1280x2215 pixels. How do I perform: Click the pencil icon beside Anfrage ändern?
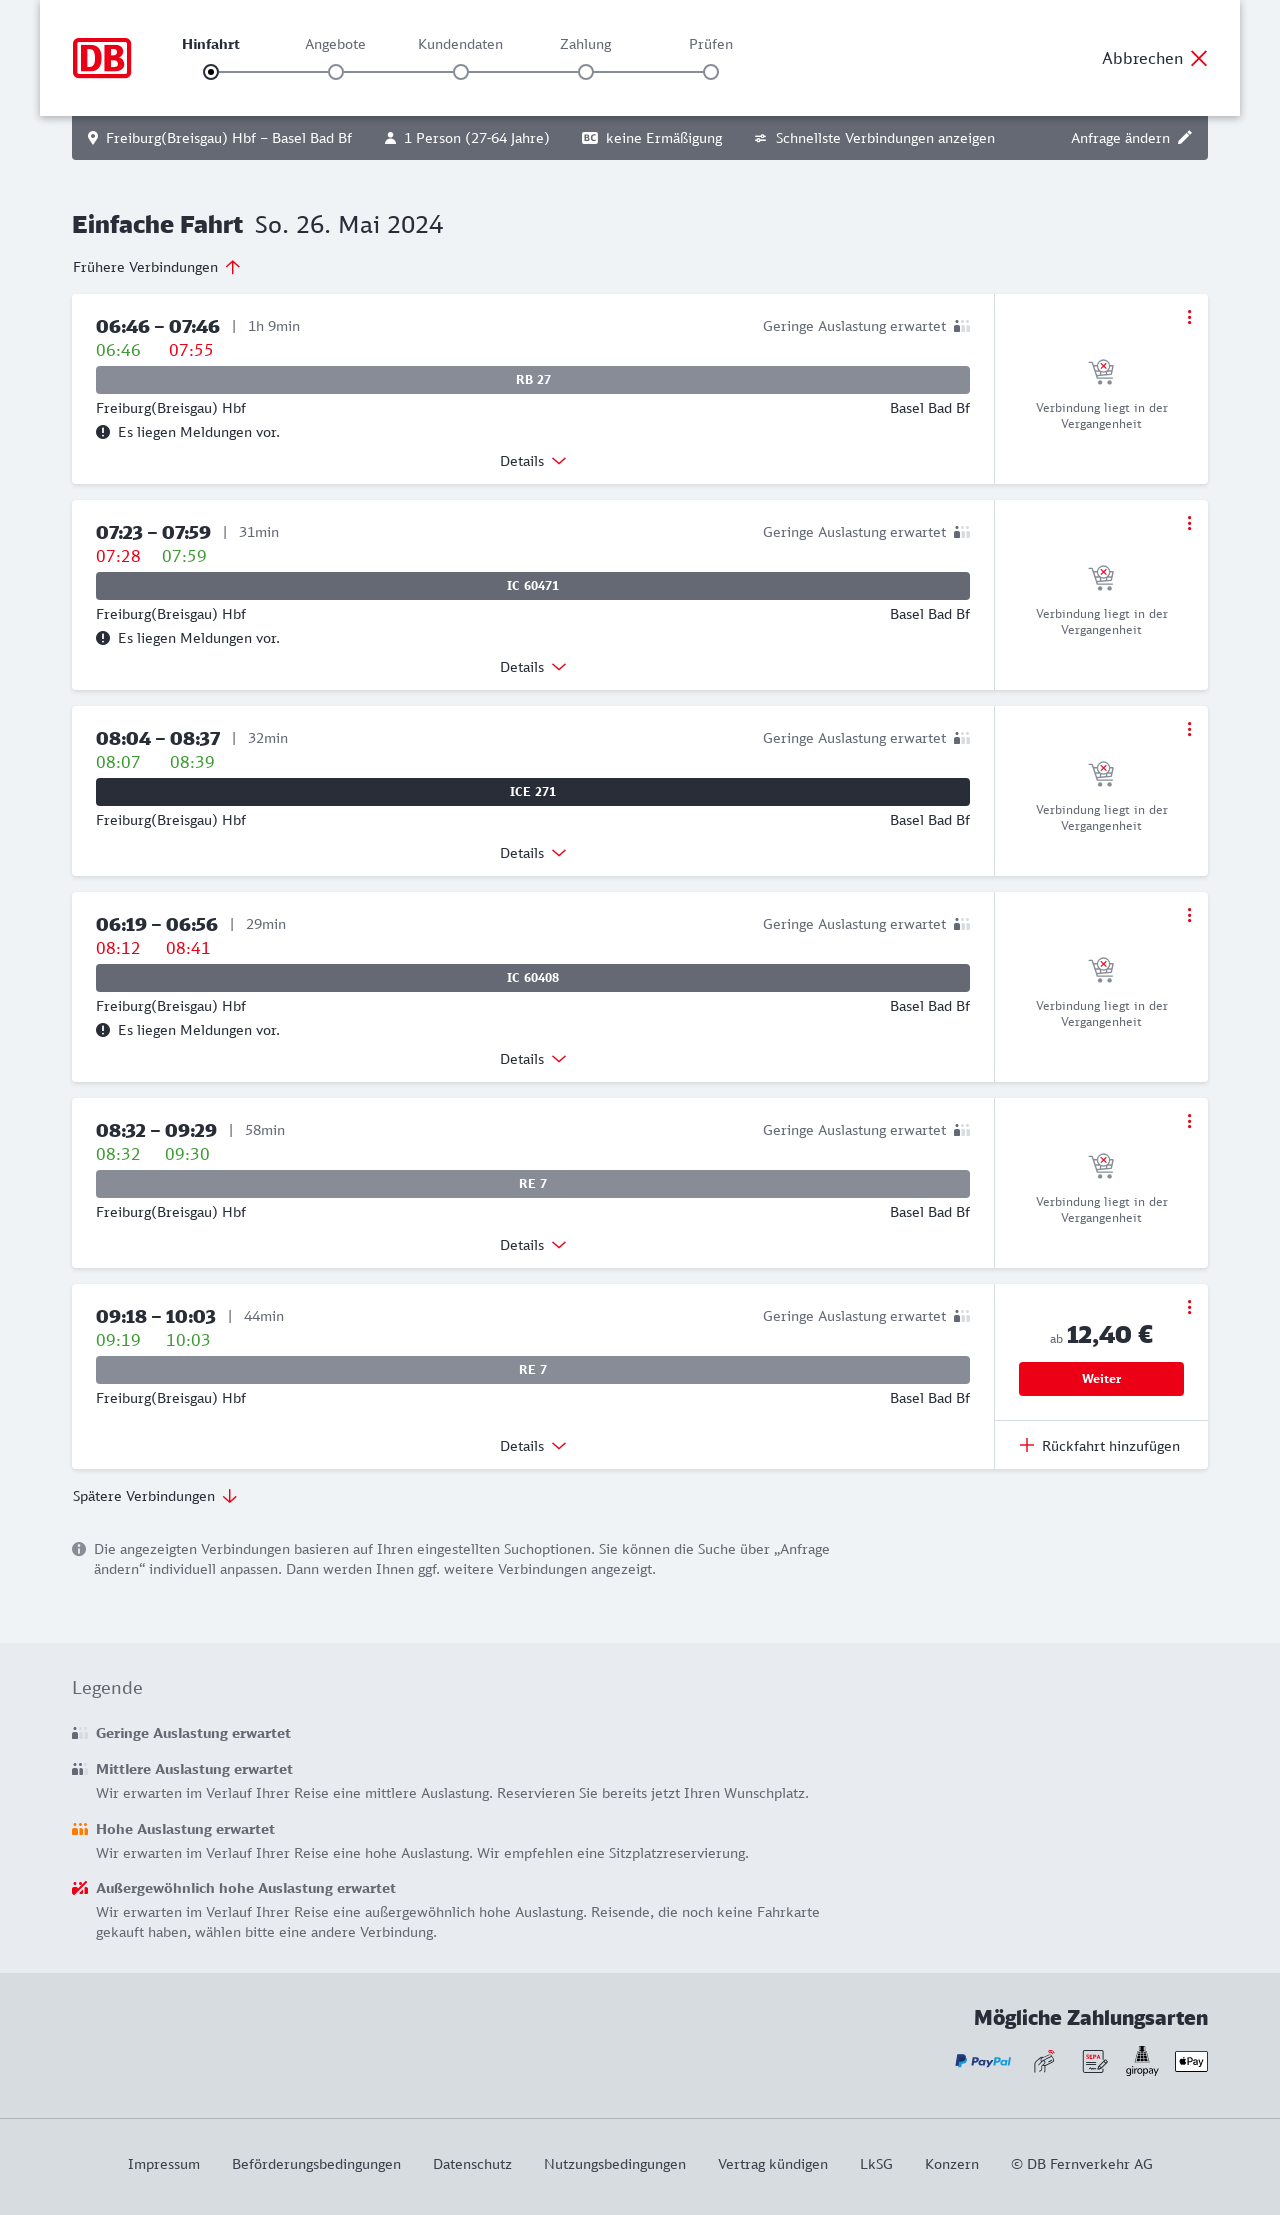click(x=1185, y=138)
